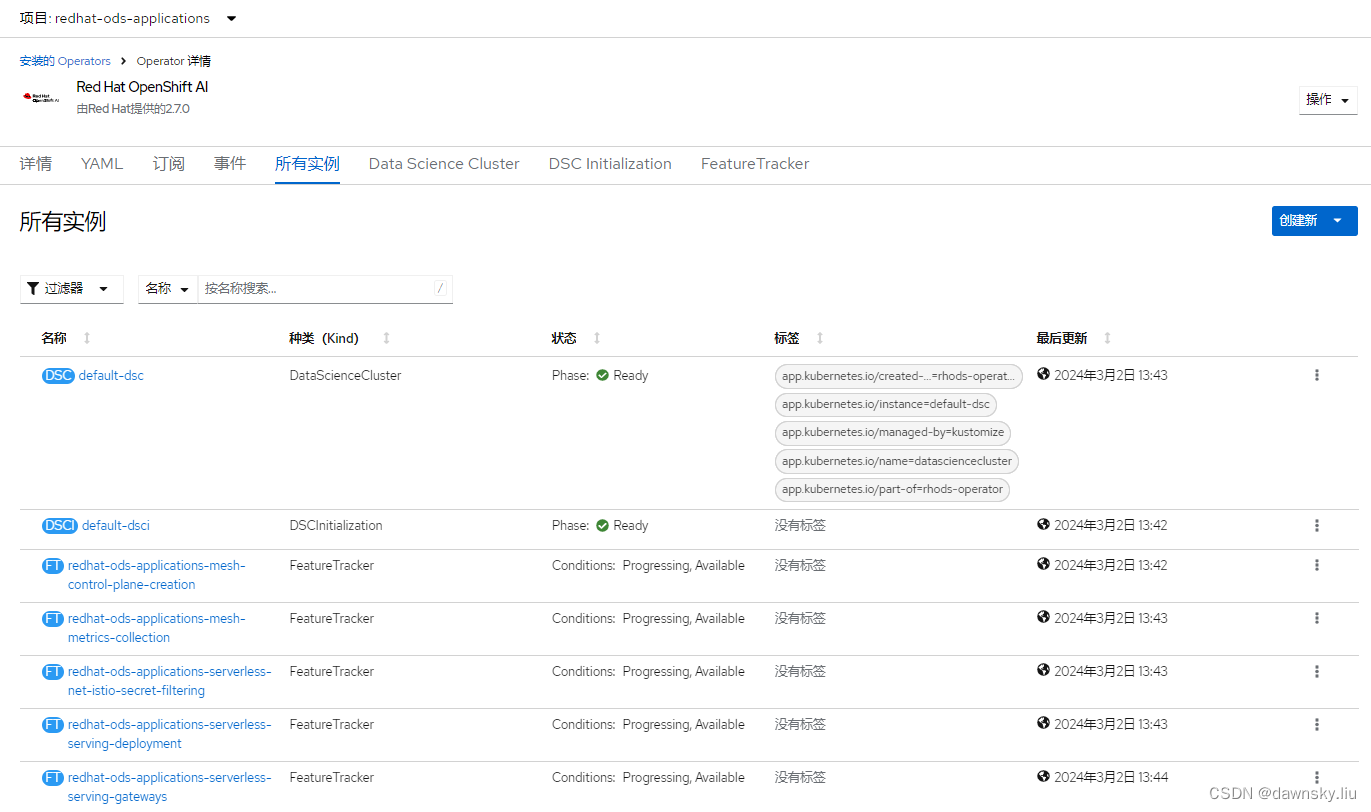Screen dimensions: 1371x812
Task: Click the app.kubernetes.io/managed-by=kustomize label chip
Action: point(893,432)
